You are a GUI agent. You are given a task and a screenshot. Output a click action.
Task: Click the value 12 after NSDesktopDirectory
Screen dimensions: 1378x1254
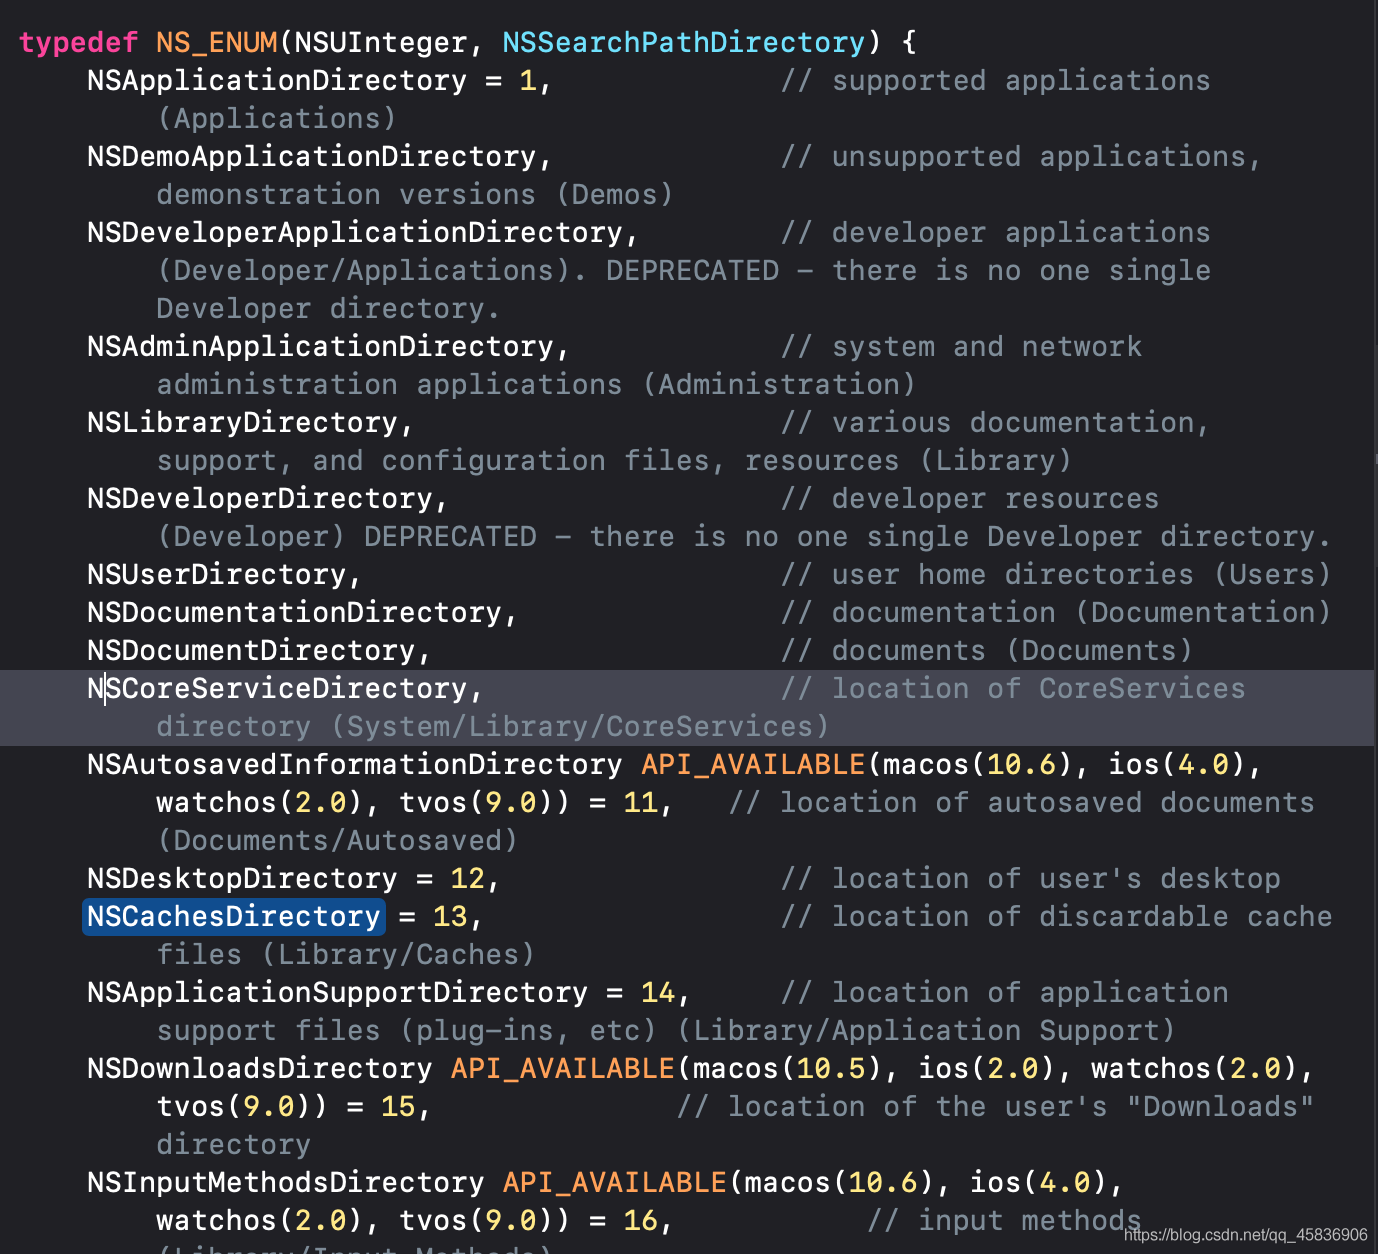(x=467, y=879)
